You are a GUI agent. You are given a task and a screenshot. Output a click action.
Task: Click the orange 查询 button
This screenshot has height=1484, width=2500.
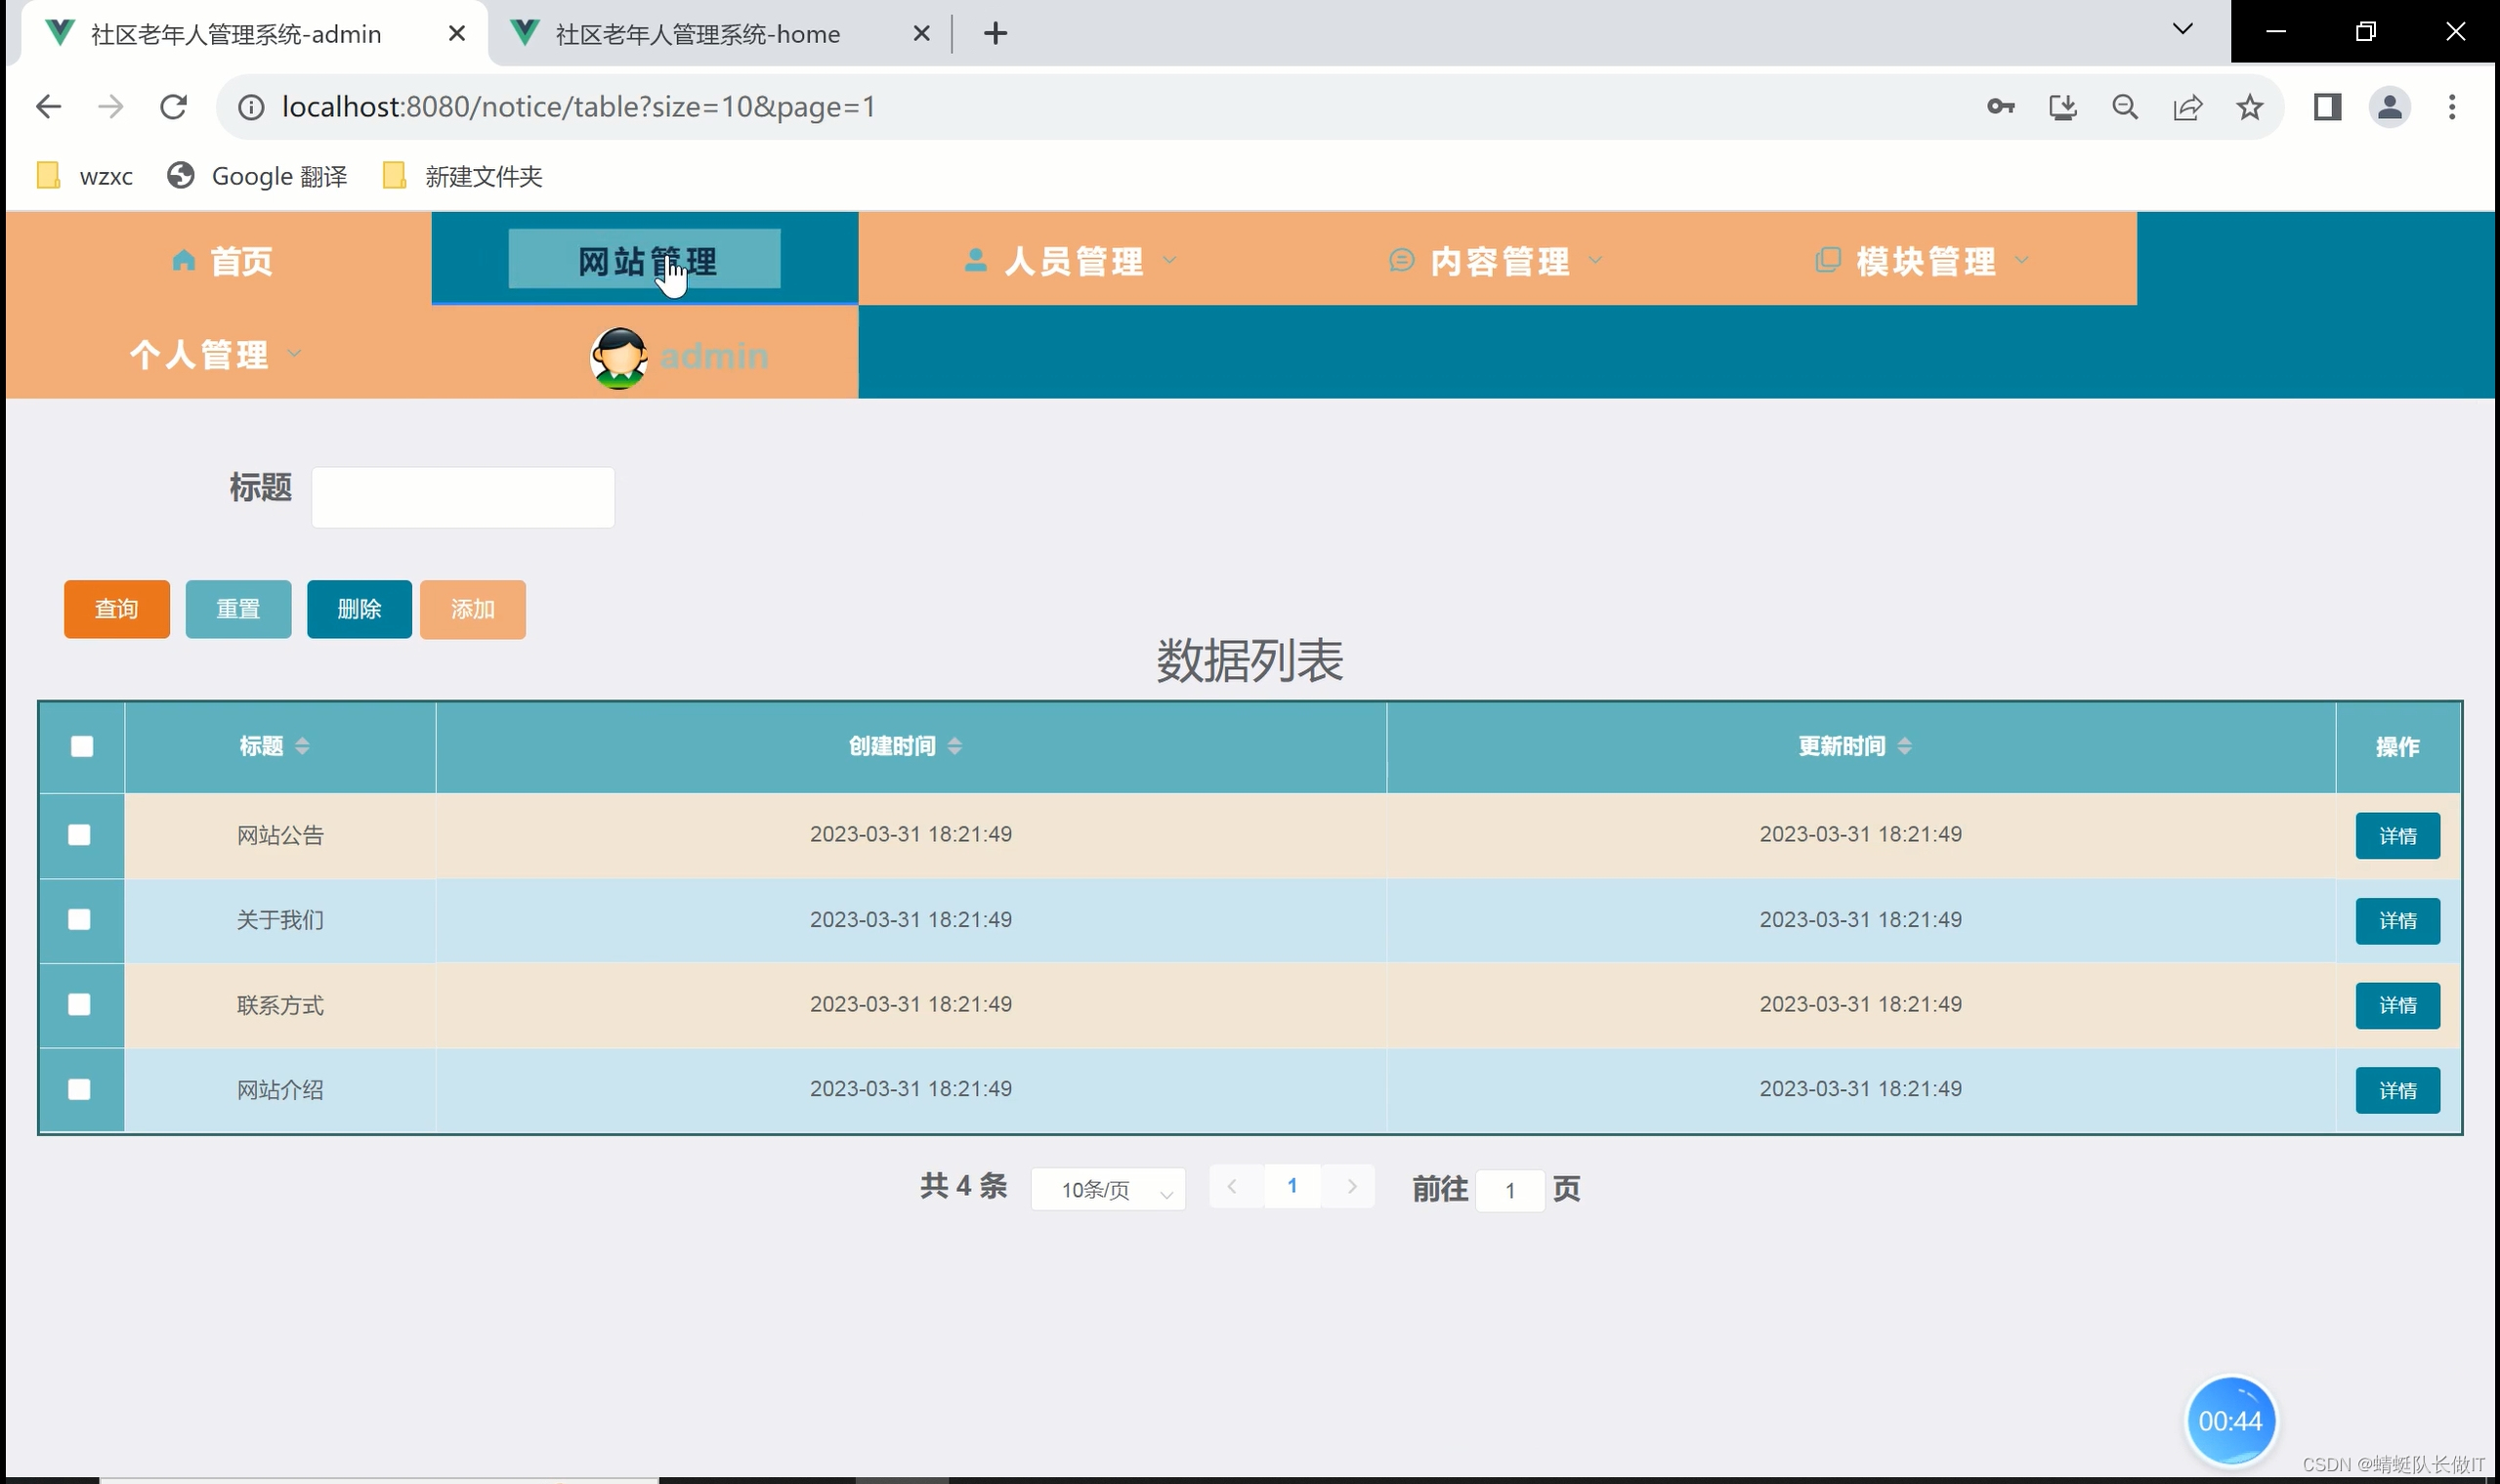pyautogui.click(x=116, y=609)
